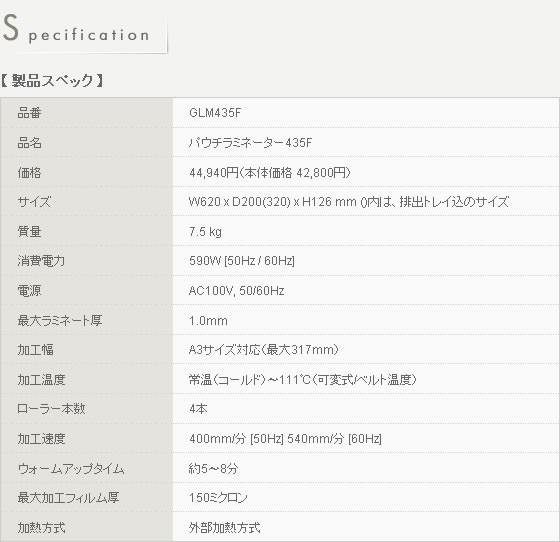Click the 加工速度 row label
Screen dimensions: 560x542
pos(41,439)
